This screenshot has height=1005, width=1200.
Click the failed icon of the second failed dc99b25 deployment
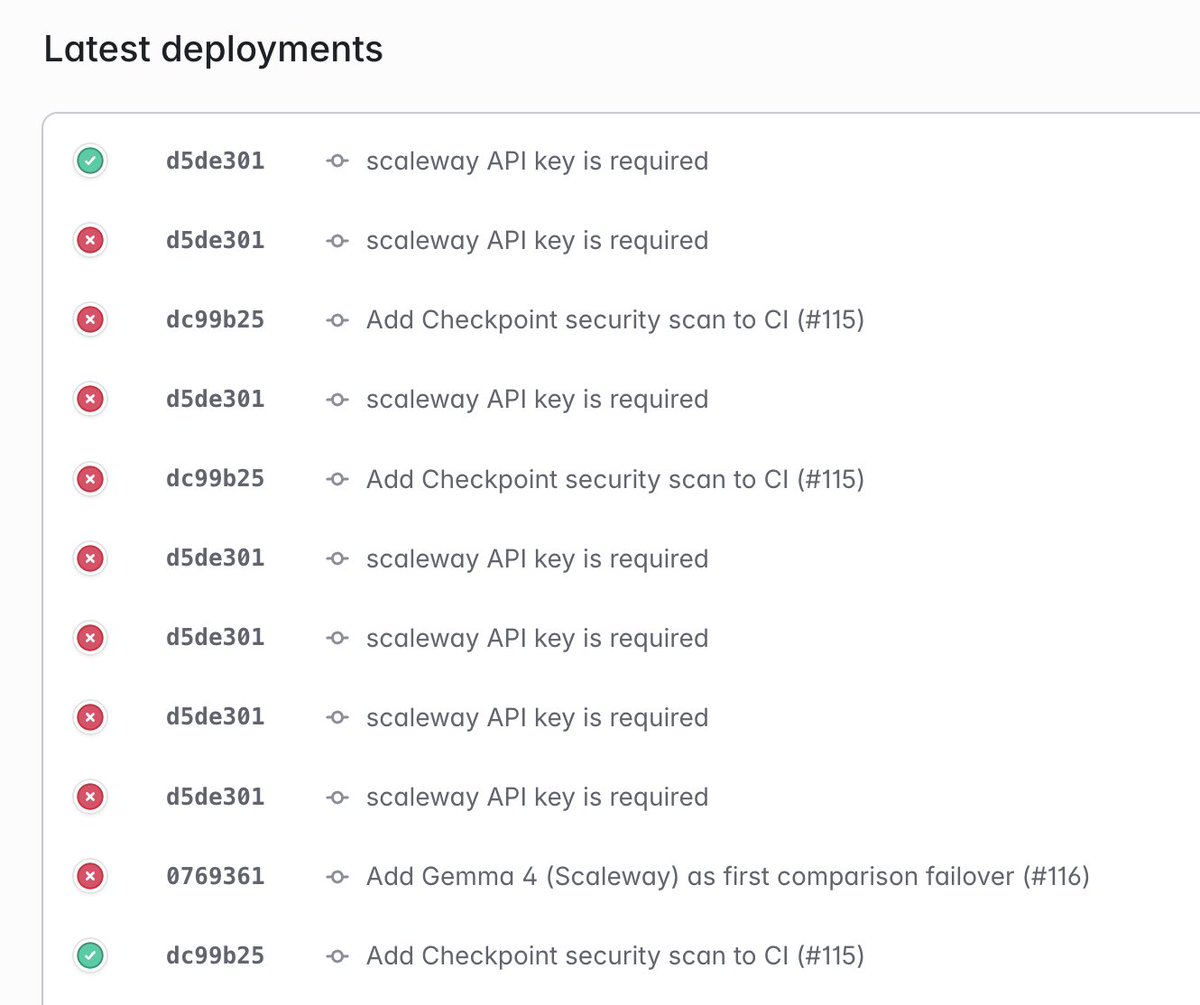[x=90, y=480]
